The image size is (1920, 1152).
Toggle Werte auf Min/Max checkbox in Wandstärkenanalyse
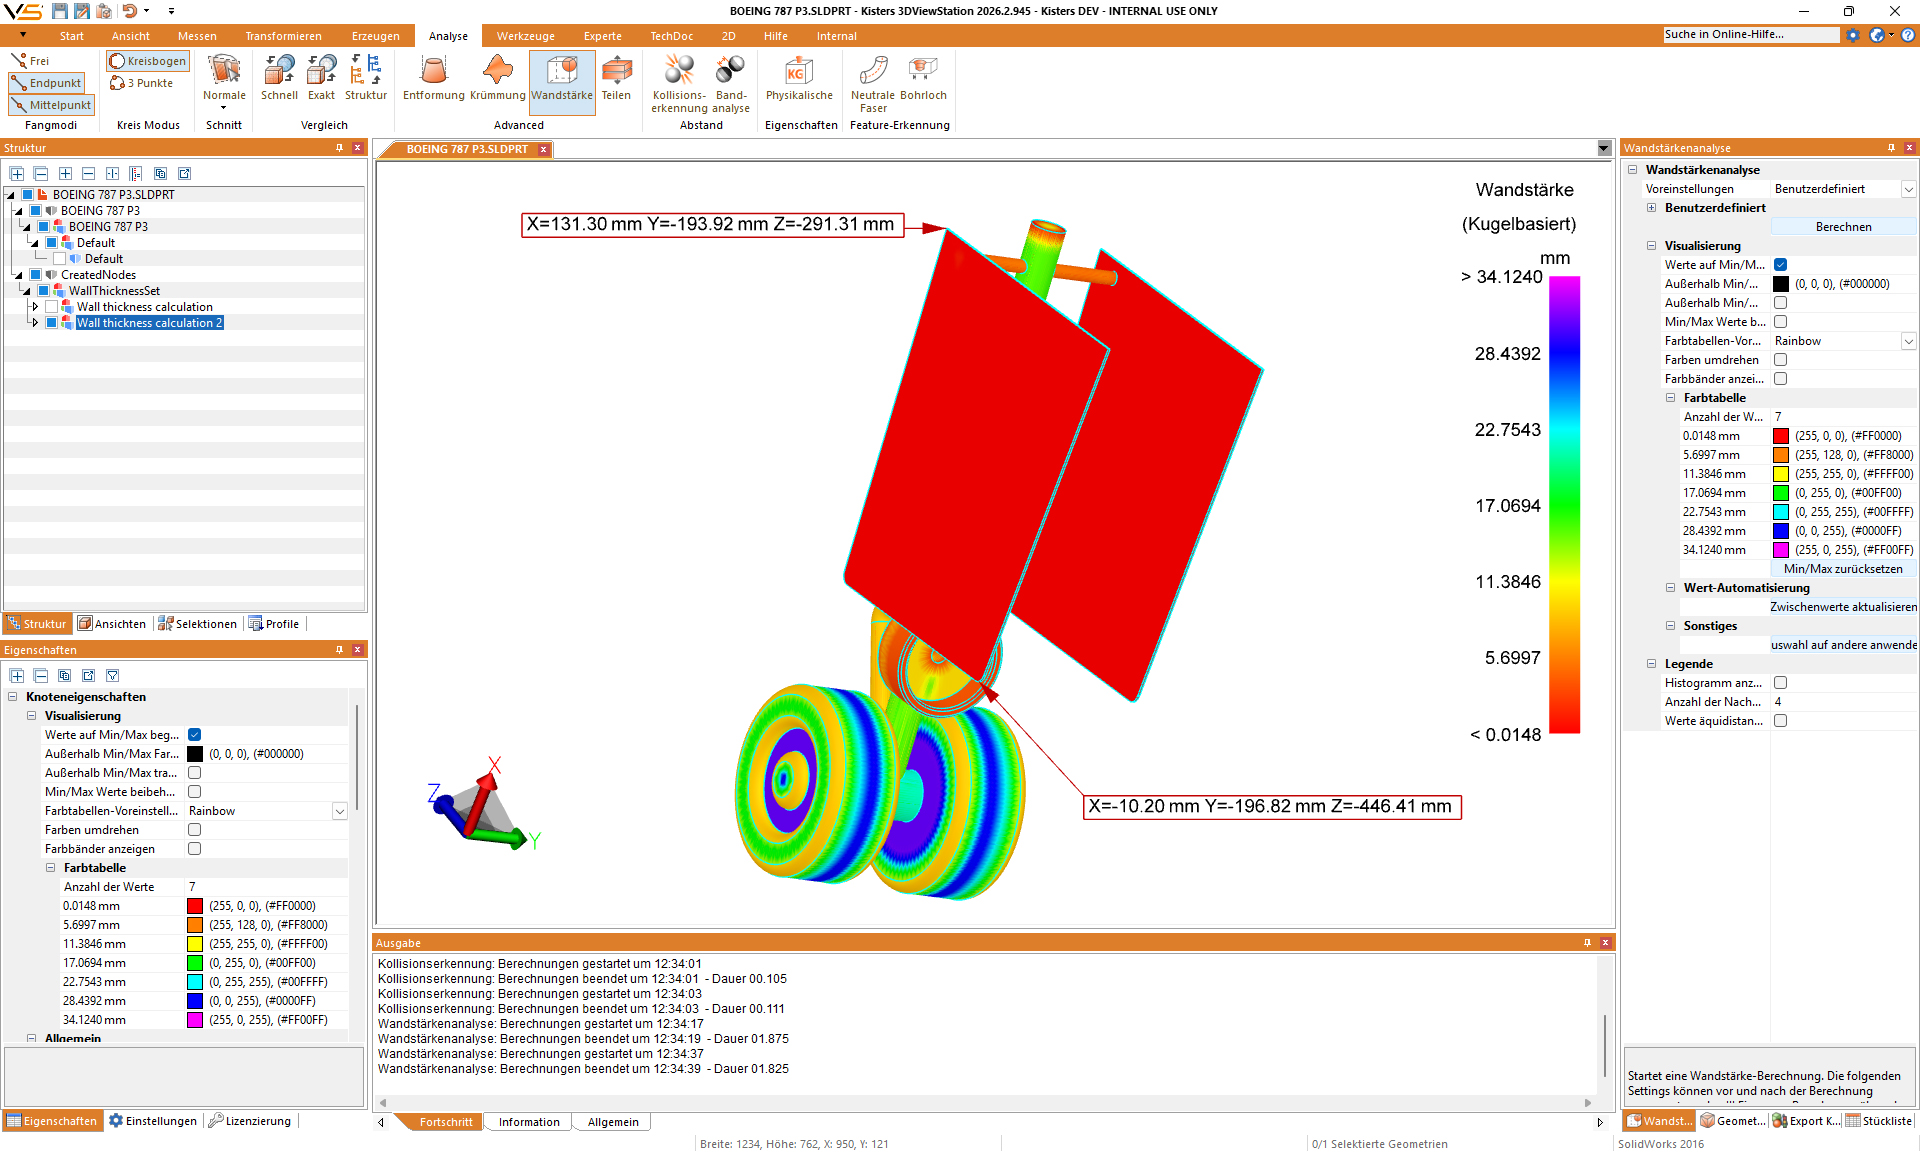click(1780, 265)
